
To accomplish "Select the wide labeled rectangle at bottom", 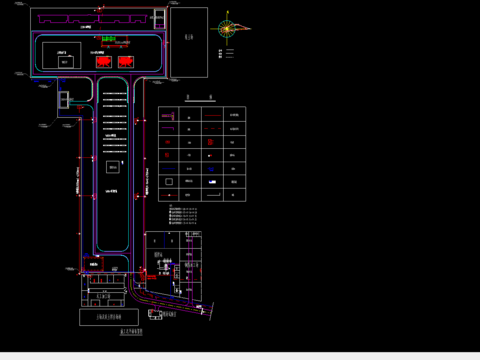I will pos(109,317).
